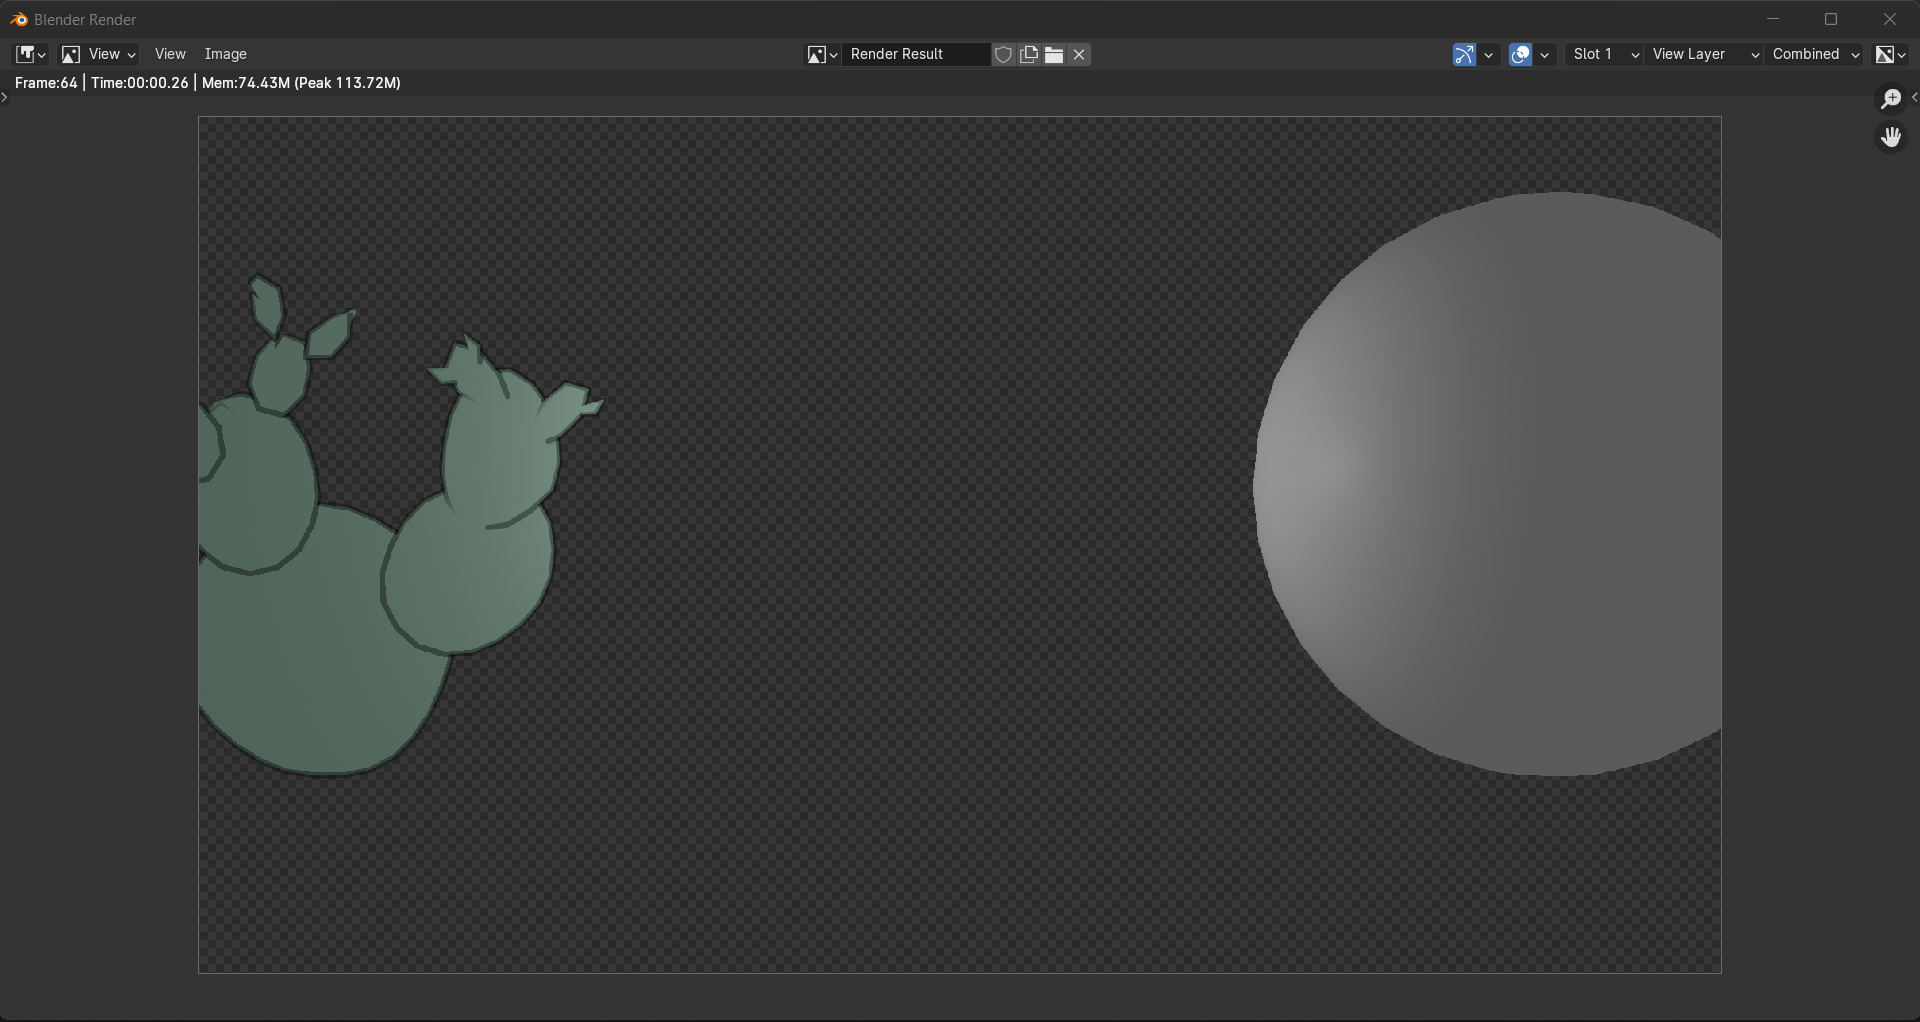The height and width of the screenshot is (1022, 1920).
Task: Toggle the show gizmo button
Action: [1464, 54]
